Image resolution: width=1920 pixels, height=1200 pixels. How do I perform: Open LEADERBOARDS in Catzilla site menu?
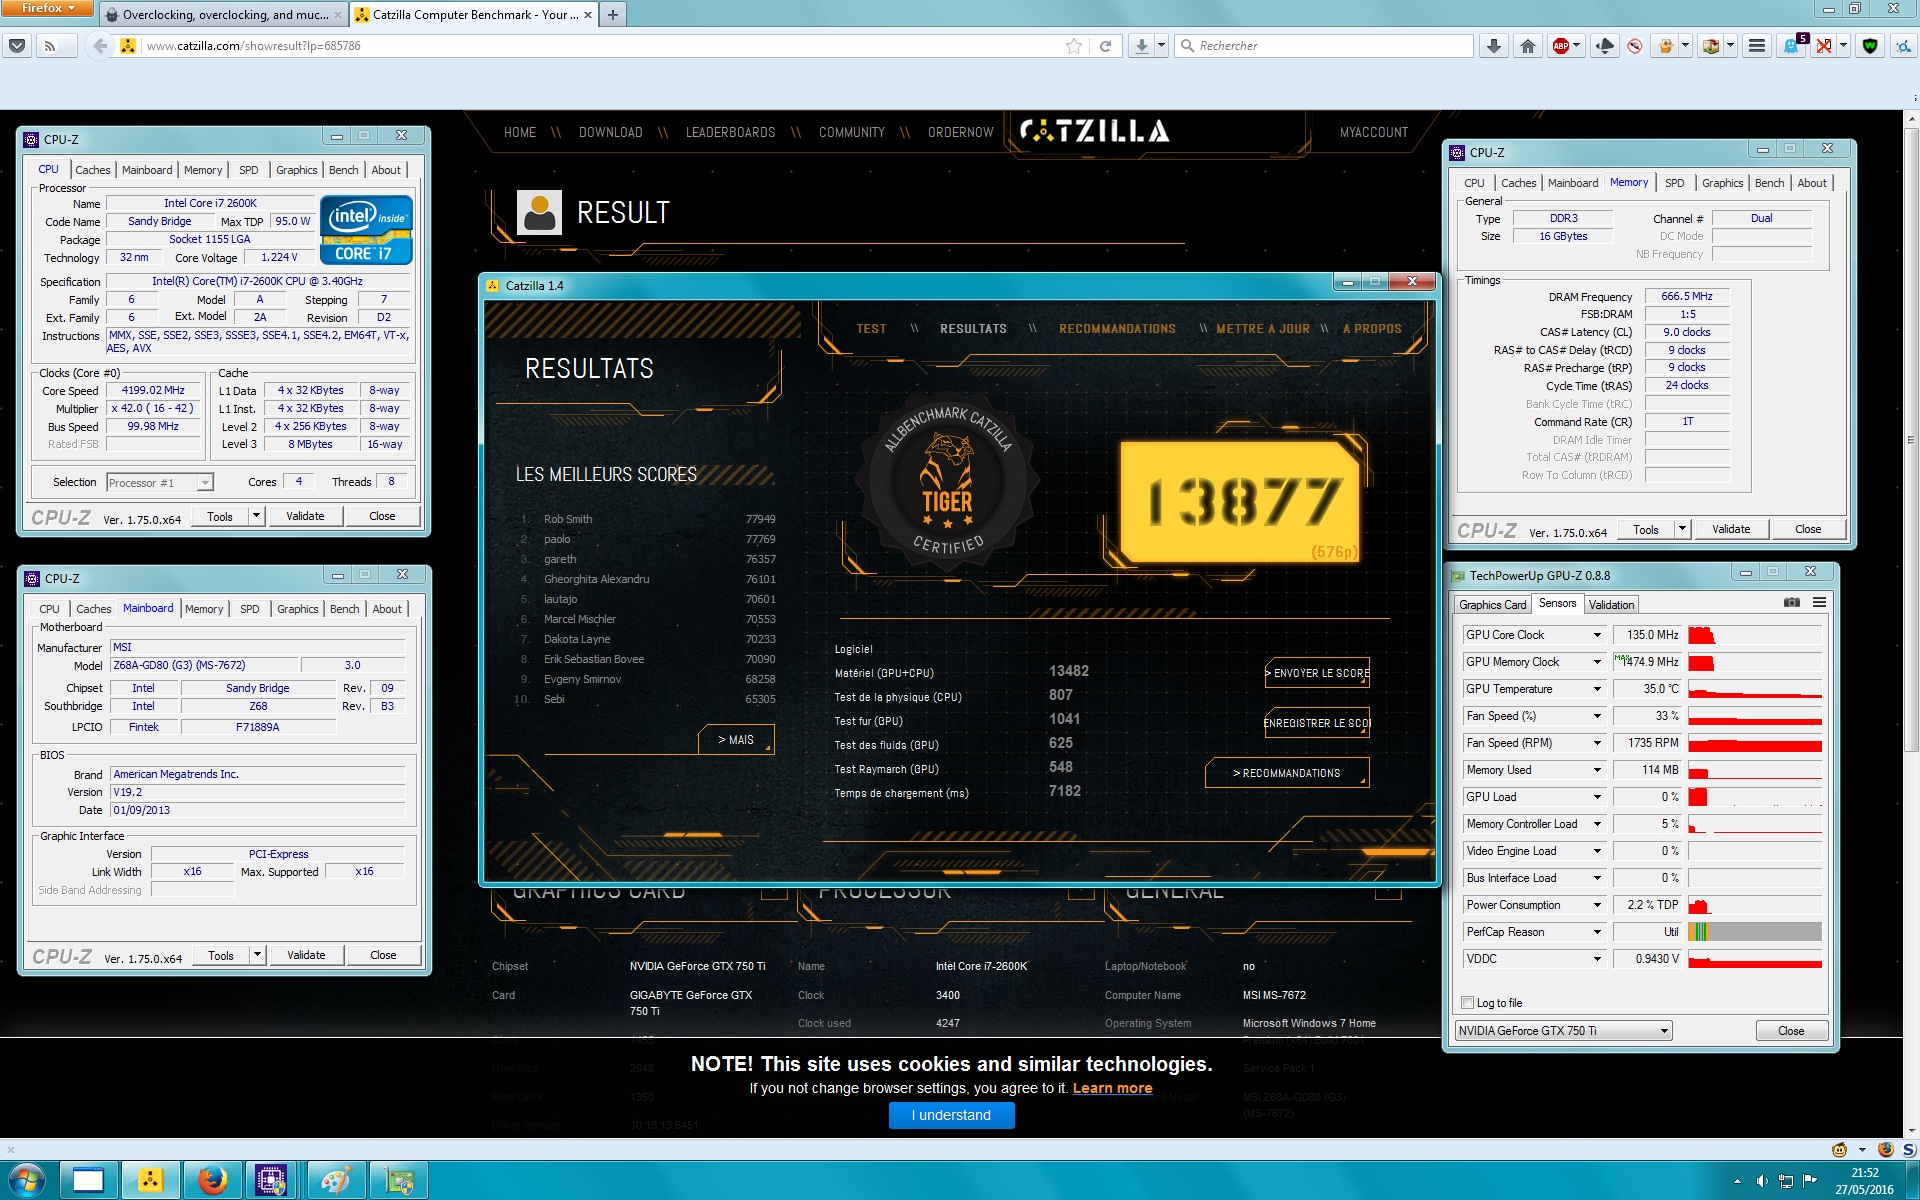point(730,132)
